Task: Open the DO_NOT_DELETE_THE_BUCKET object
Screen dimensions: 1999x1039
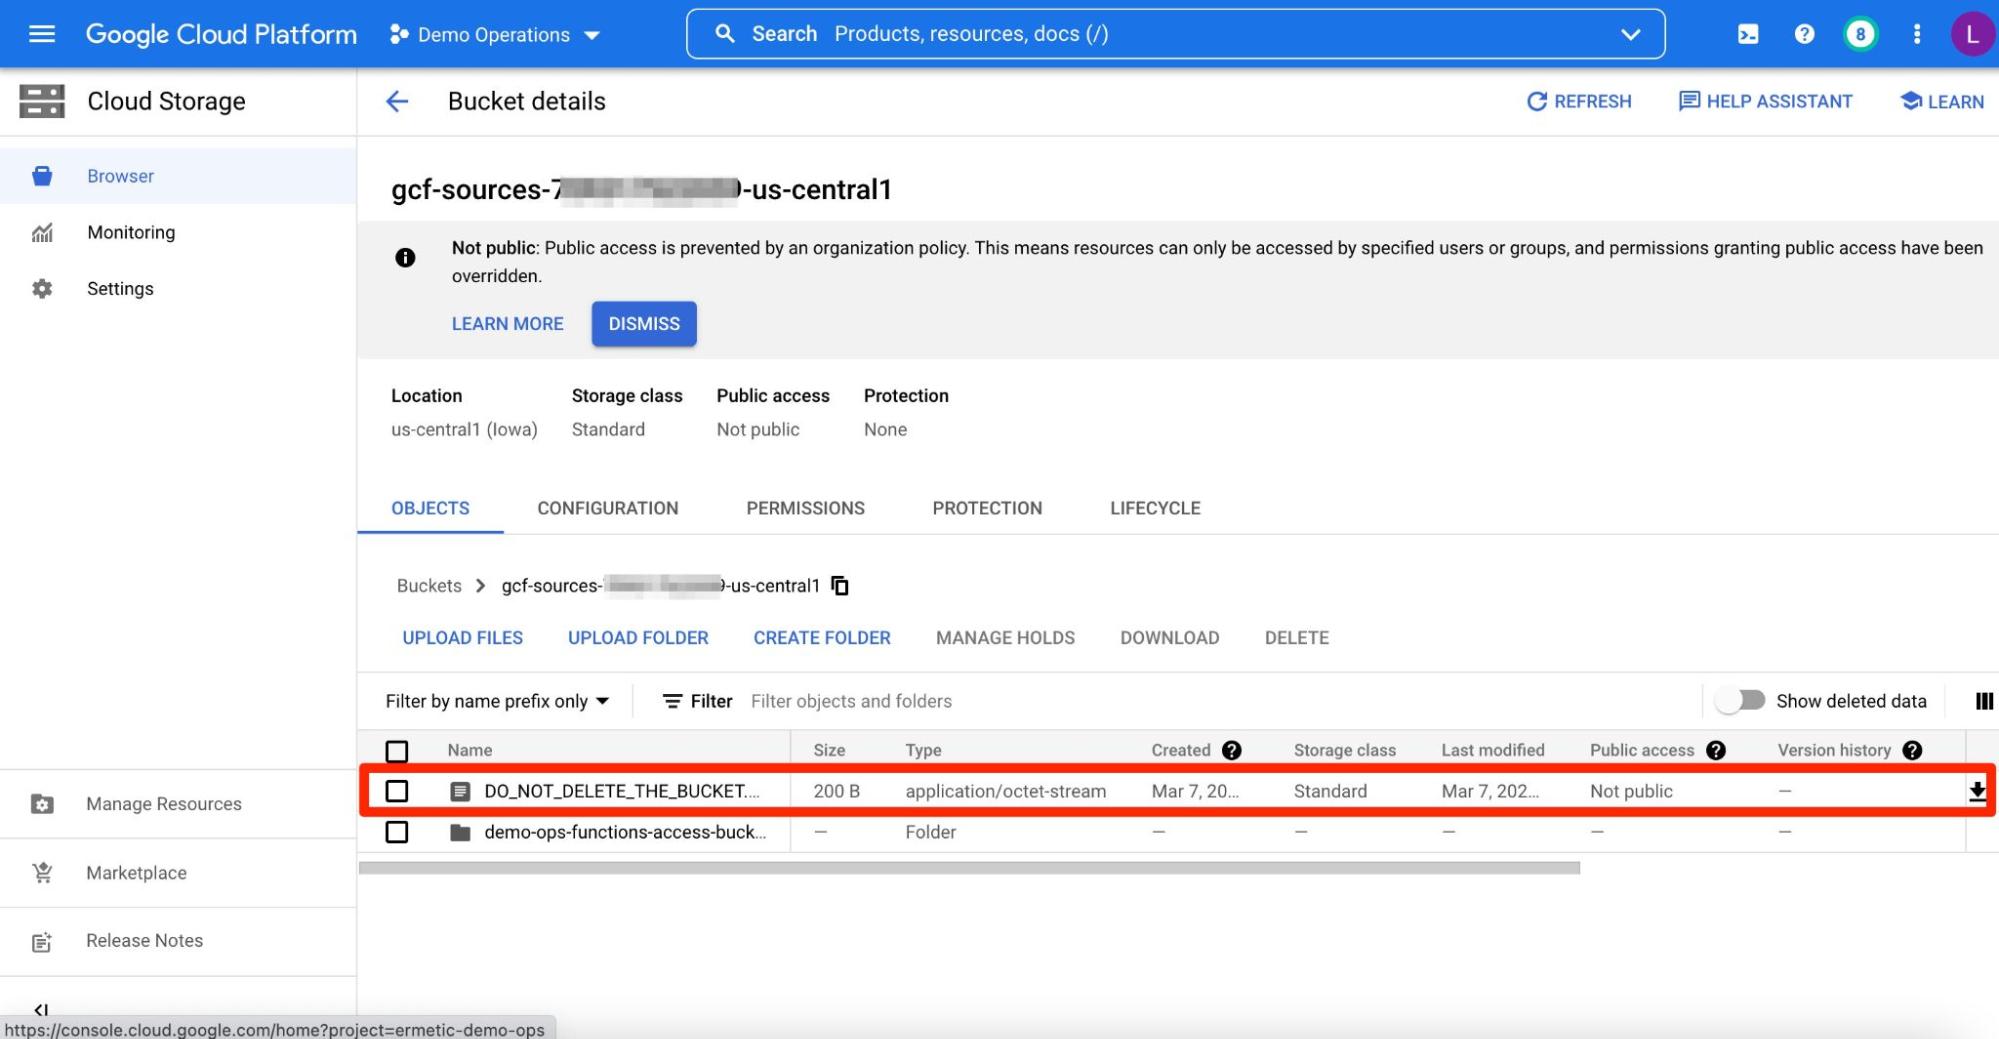Action: pos(622,791)
